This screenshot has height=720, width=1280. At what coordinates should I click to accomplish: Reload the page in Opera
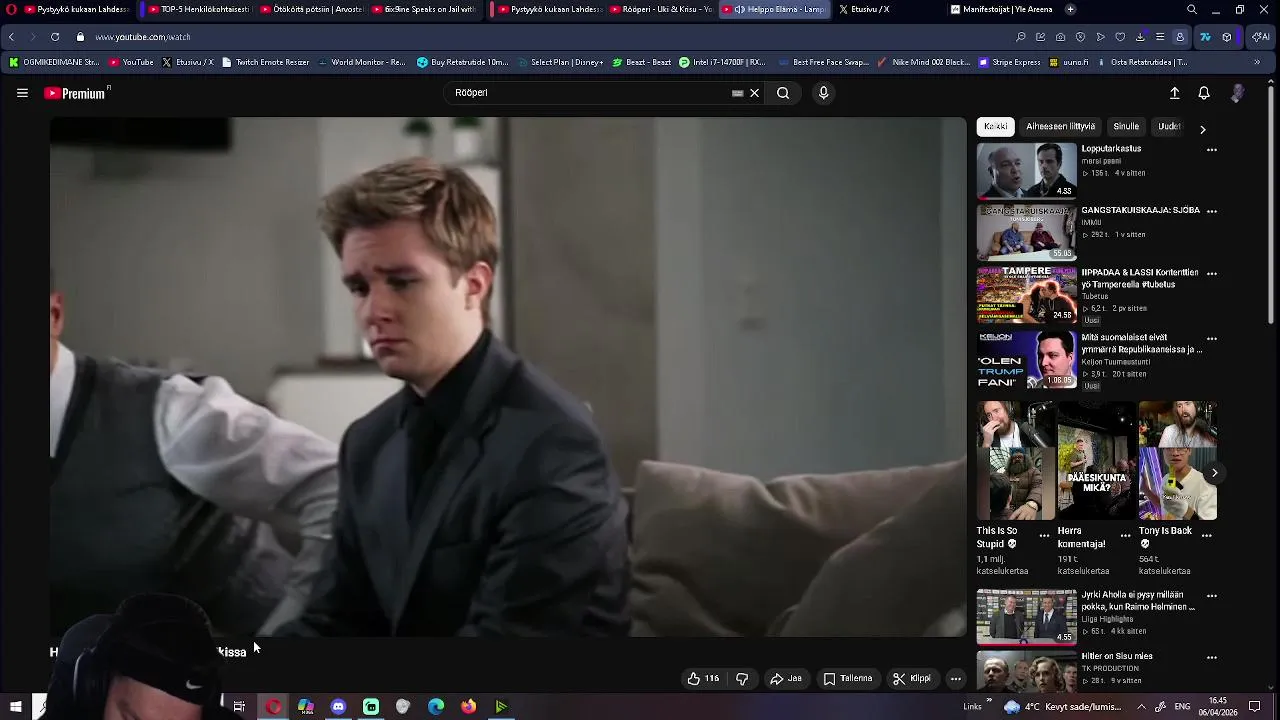tap(55, 37)
